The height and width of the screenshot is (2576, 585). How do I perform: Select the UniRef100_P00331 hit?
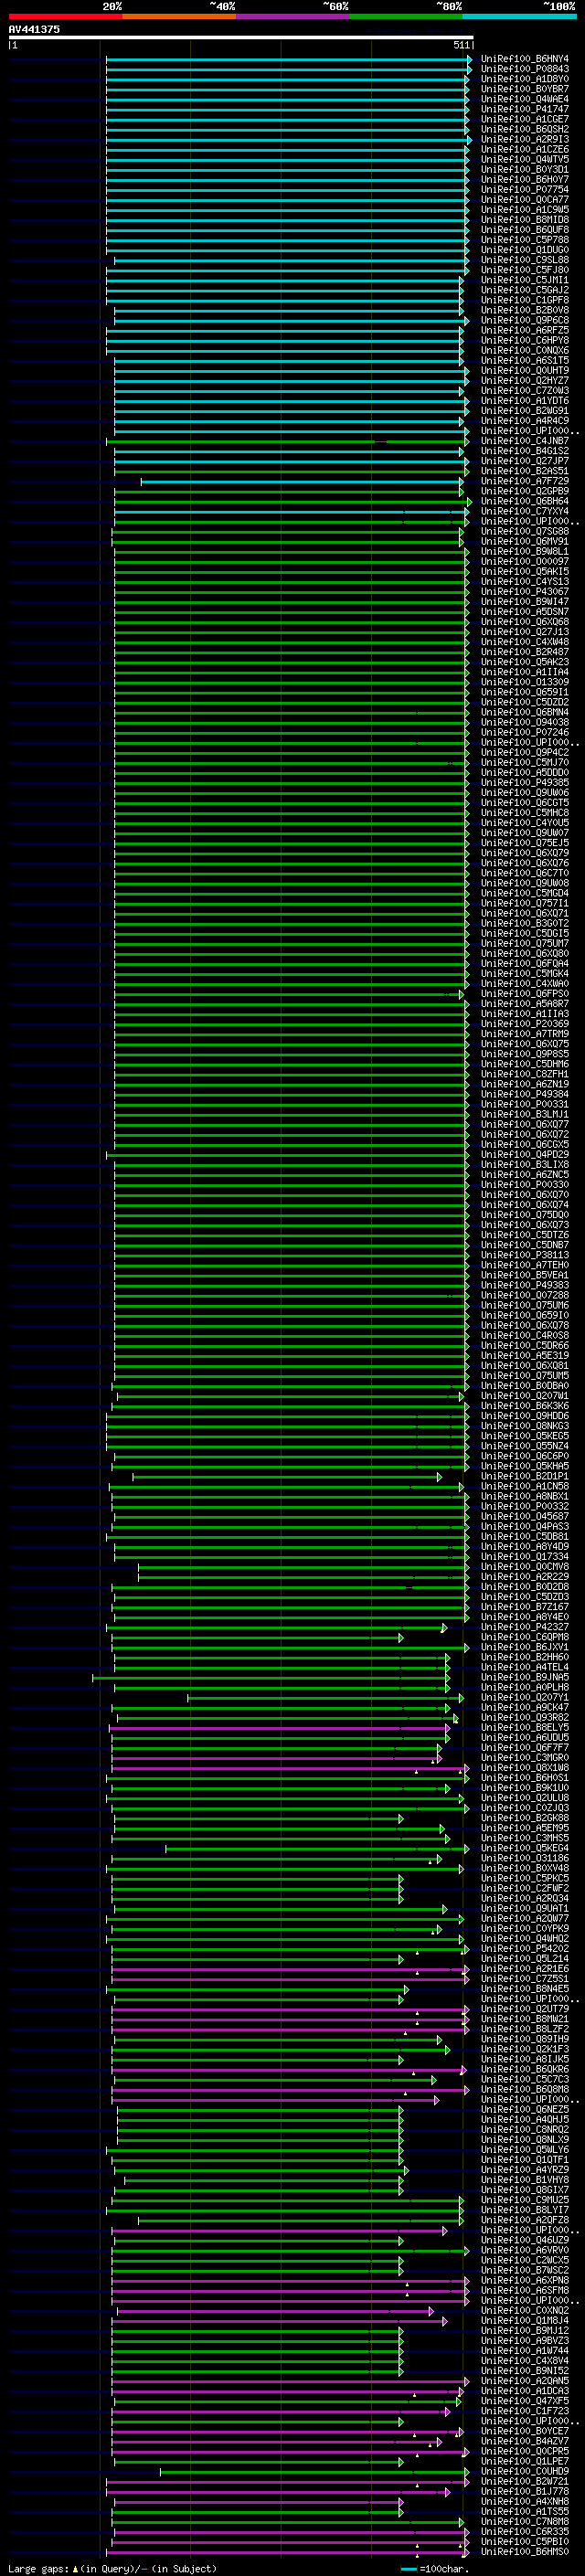click(x=525, y=1104)
